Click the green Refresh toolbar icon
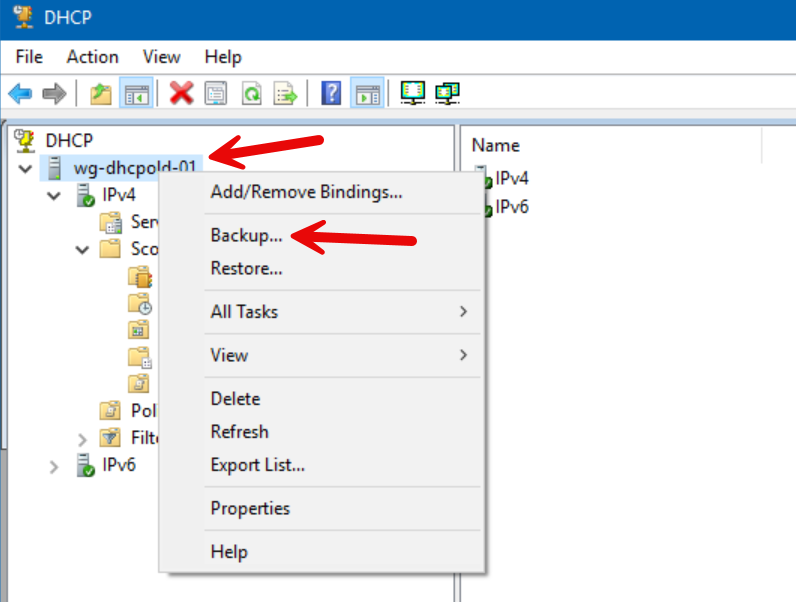 point(252,93)
